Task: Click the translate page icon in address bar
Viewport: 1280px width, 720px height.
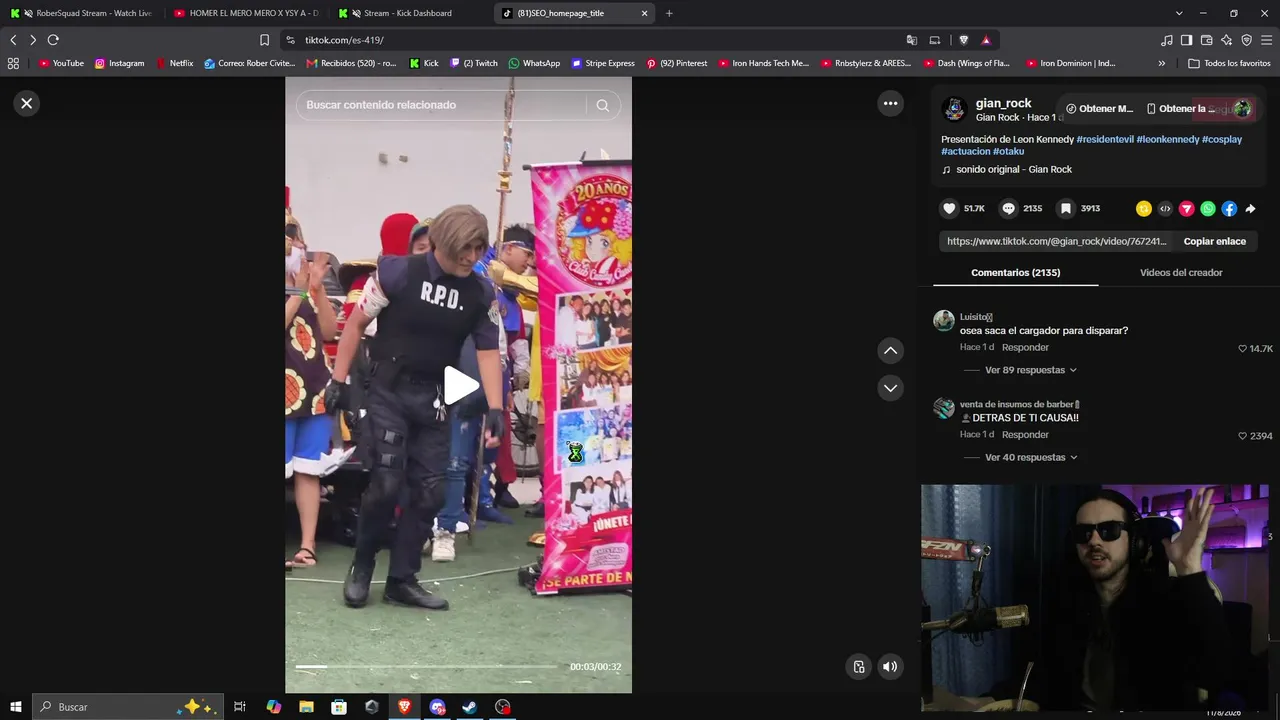Action: click(911, 40)
